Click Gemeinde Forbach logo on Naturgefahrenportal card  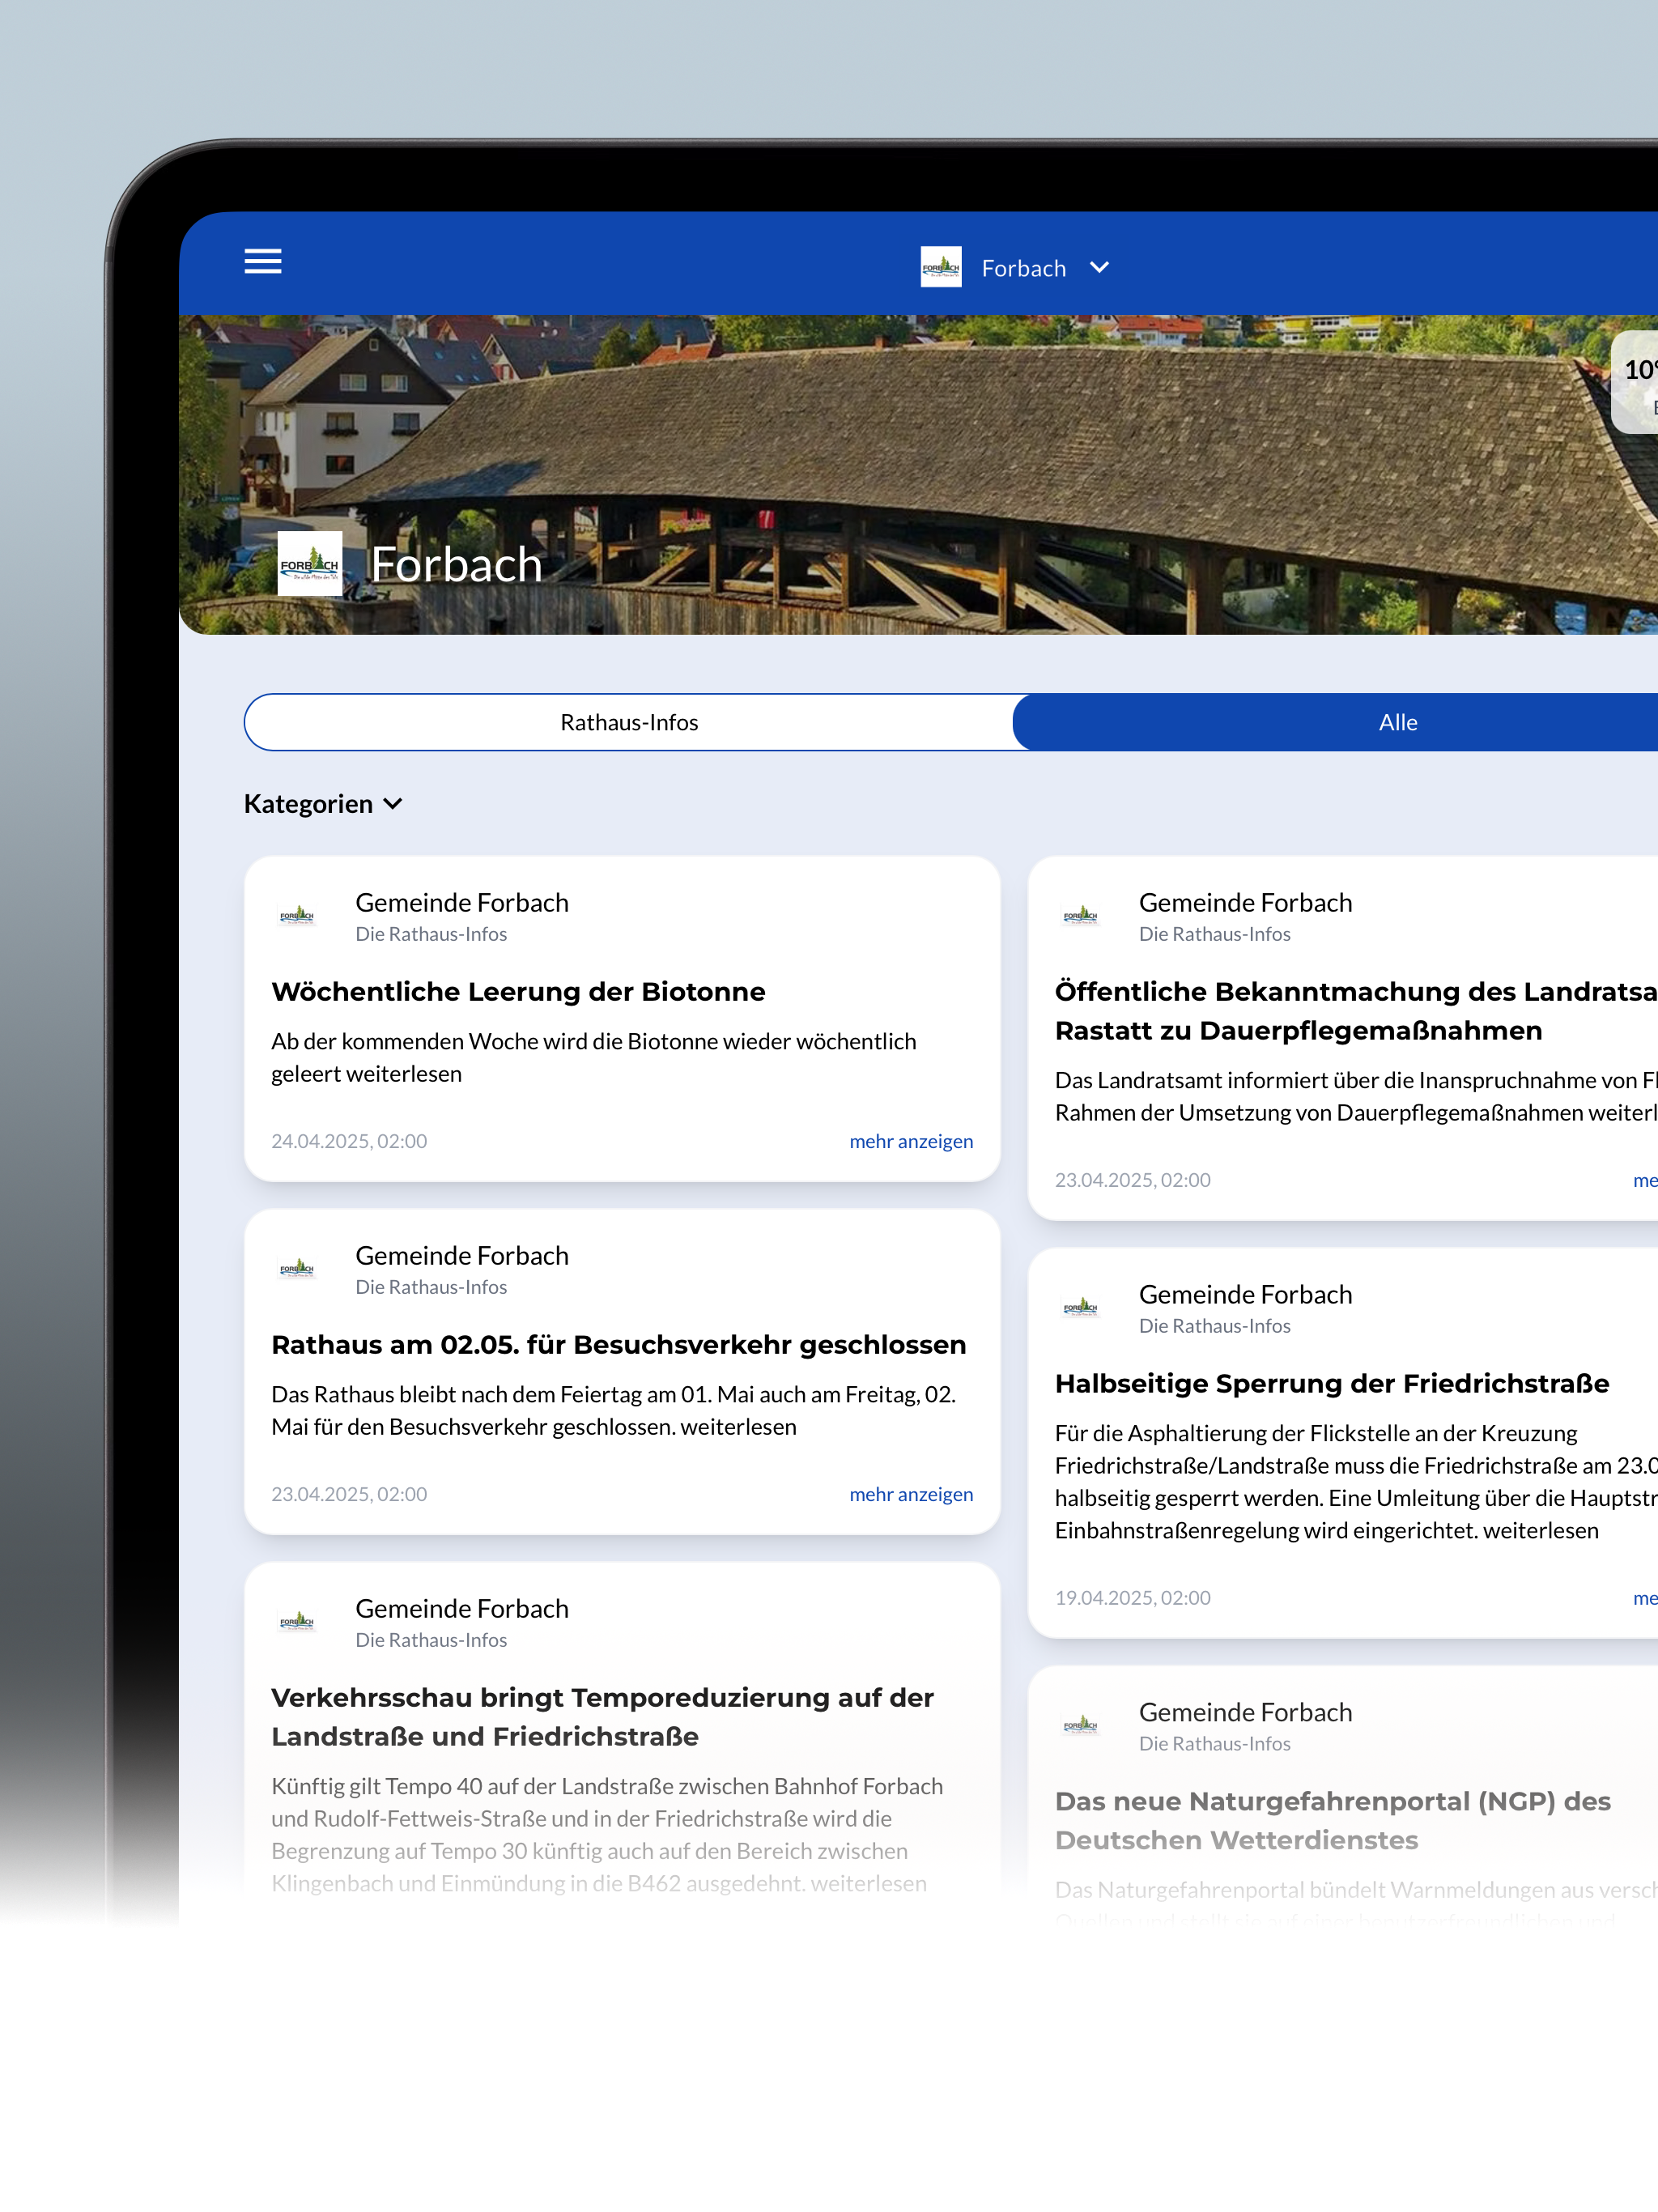click(x=1081, y=1726)
